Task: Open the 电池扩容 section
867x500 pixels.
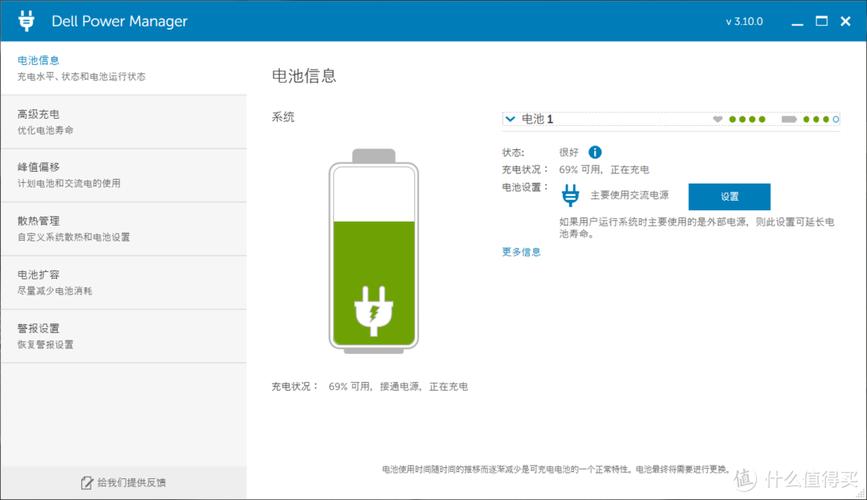Action: click(124, 283)
